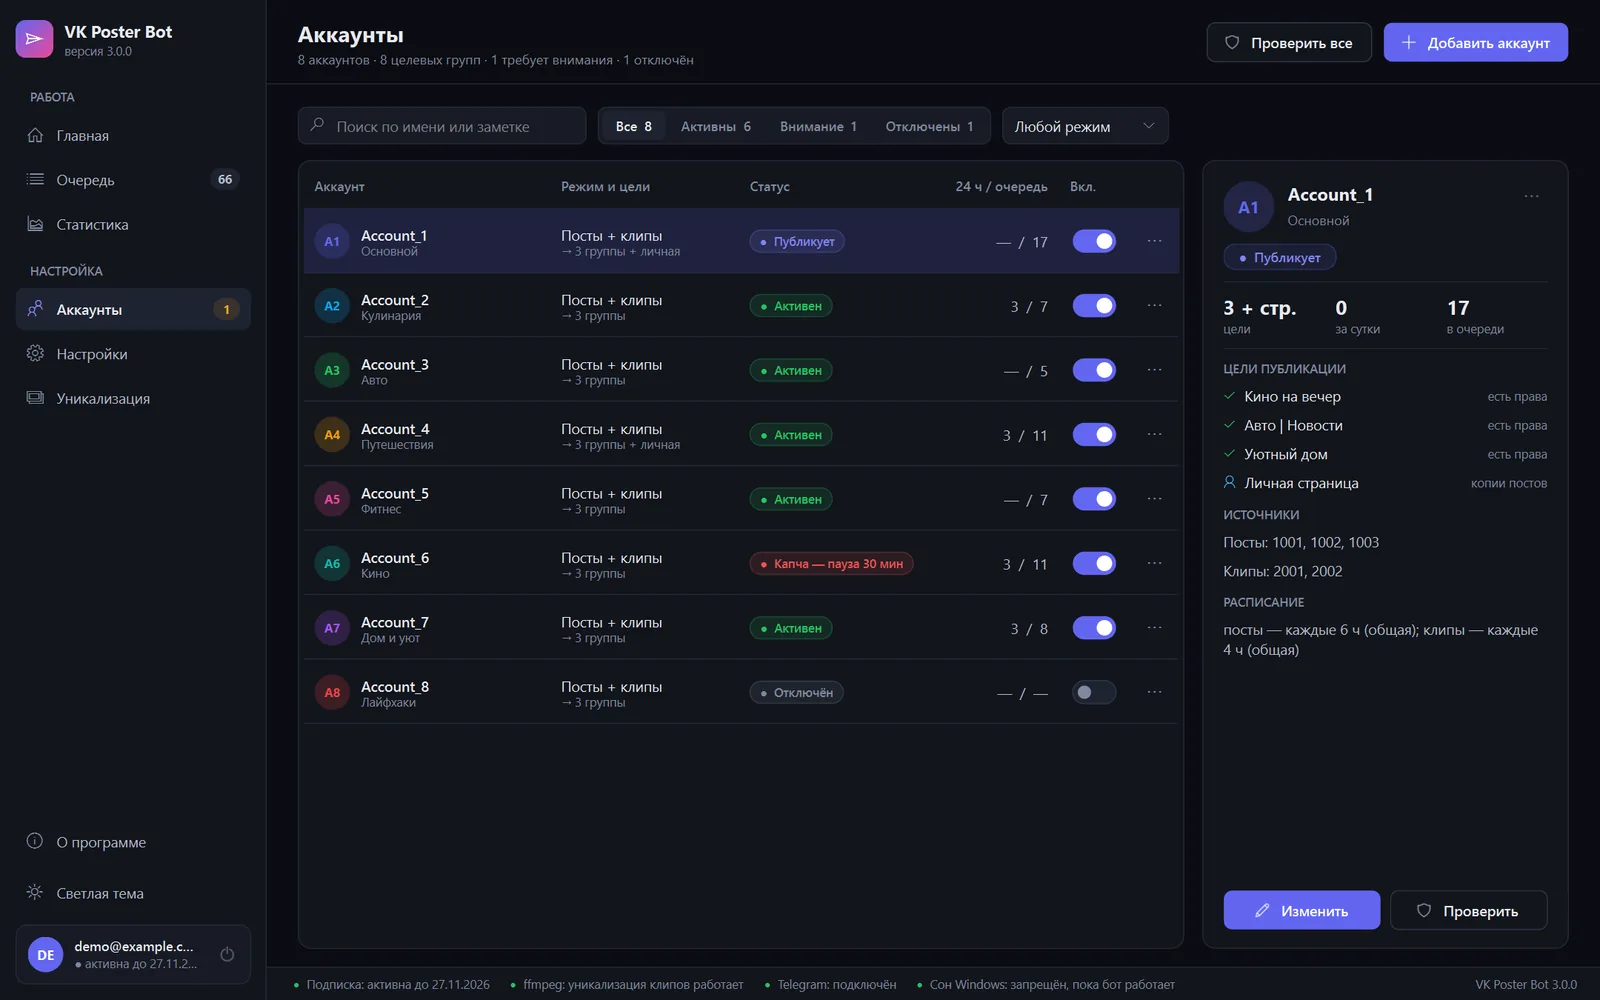Click the A6 avatar in Account_6 row
The width and height of the screenshot is (1600, 1000).
pos(332,563)
